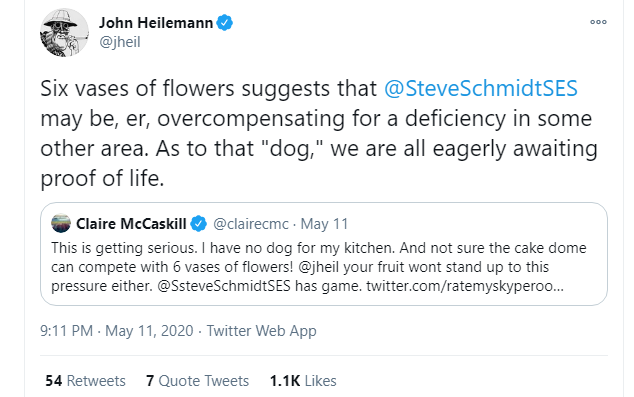Open the quoted Claire McCaskill tweet text
Image resolution: width=634 pixels, height=397 pixels.
click(319, 267)
